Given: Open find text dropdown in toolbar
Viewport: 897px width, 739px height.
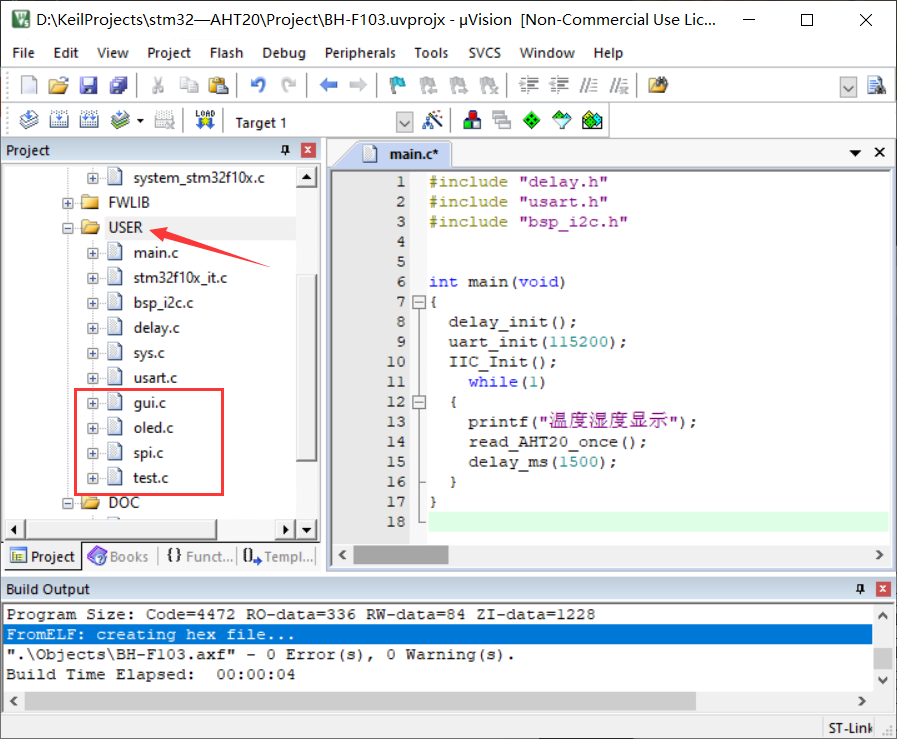Looking at the screenshot, I should (848, 88).
